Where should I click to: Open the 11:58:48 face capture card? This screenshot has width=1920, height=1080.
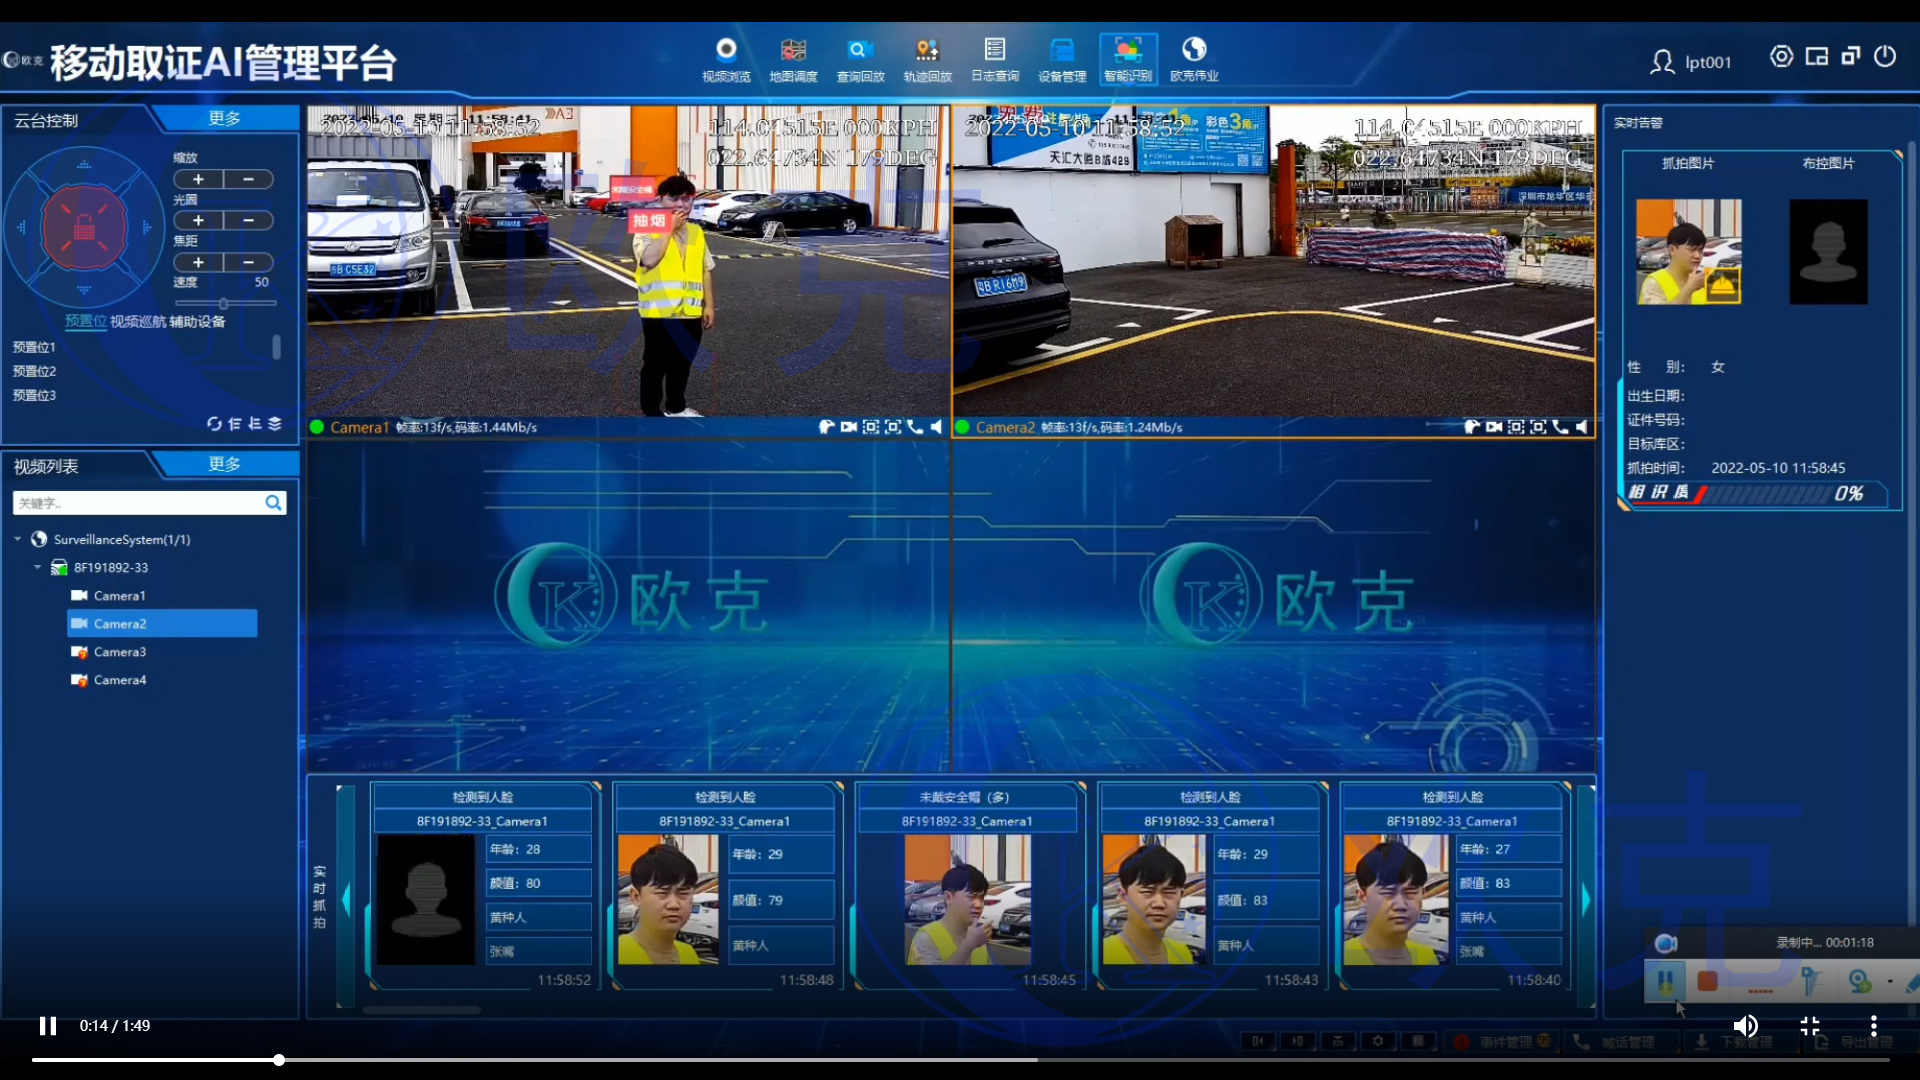click(726, 886)
